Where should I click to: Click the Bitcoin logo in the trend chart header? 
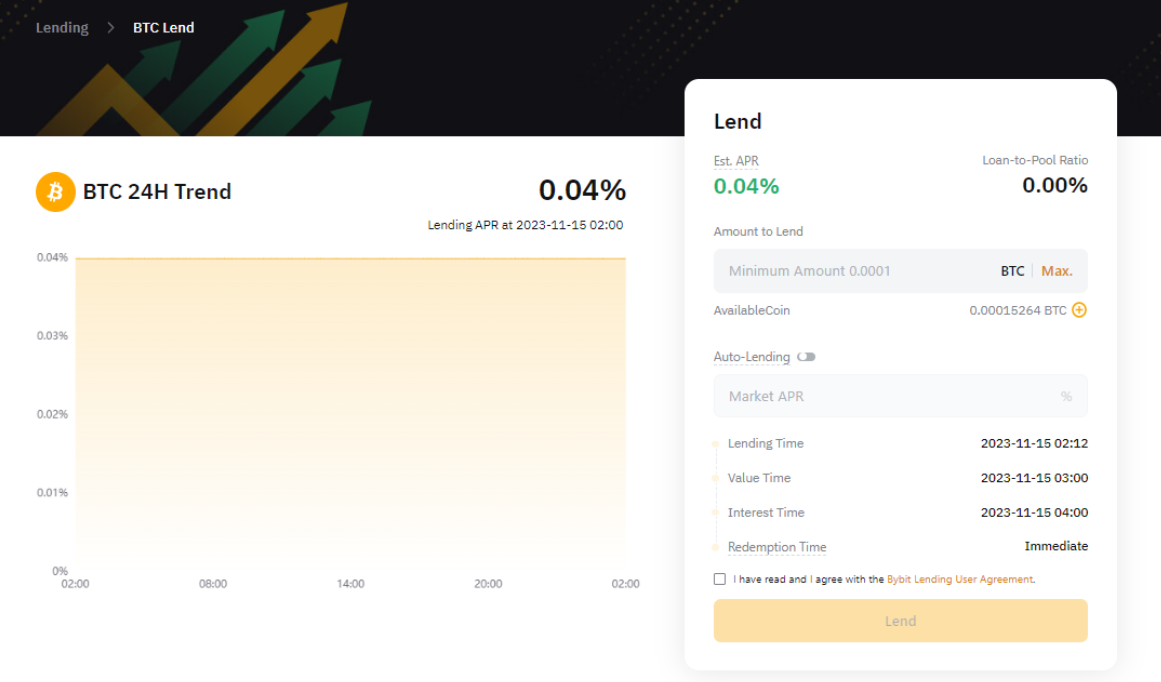55,192
